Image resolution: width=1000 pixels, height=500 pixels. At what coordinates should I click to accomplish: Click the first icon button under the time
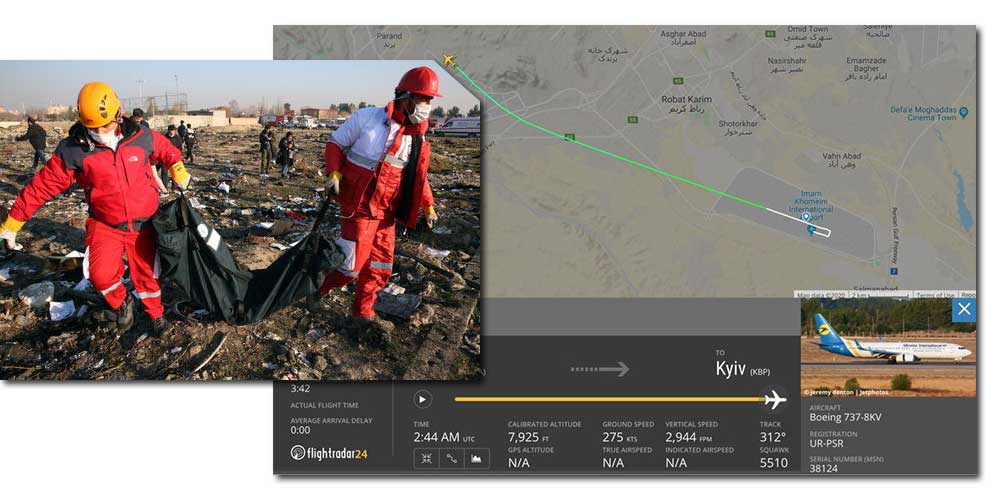pyautogui.click(x=427, y=459)
